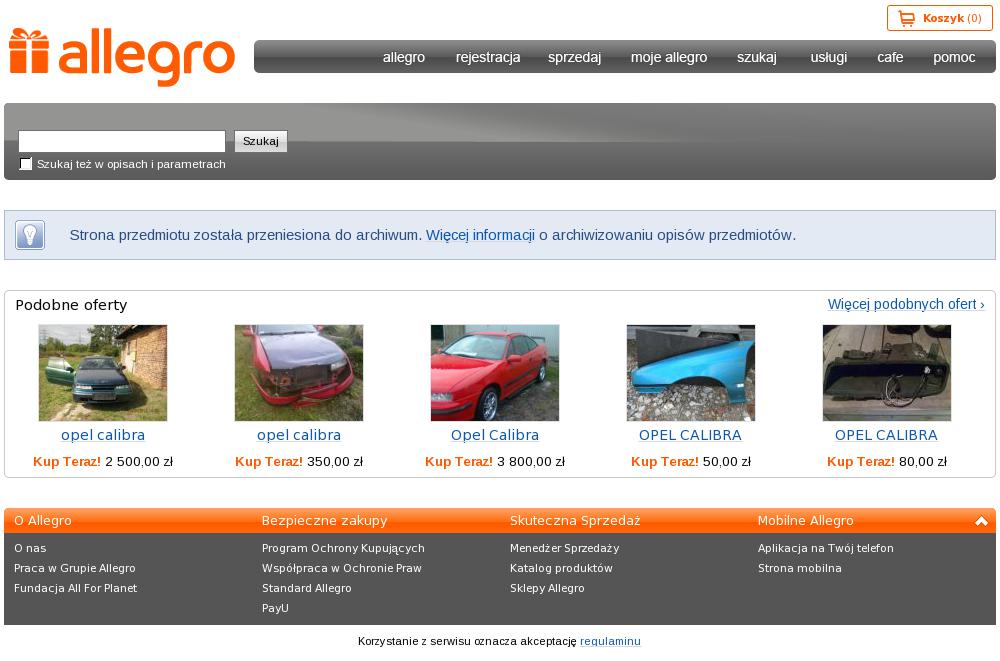Click the Szukaj search button
This screenshot has height=661, width=1000.
pos(261,141)
